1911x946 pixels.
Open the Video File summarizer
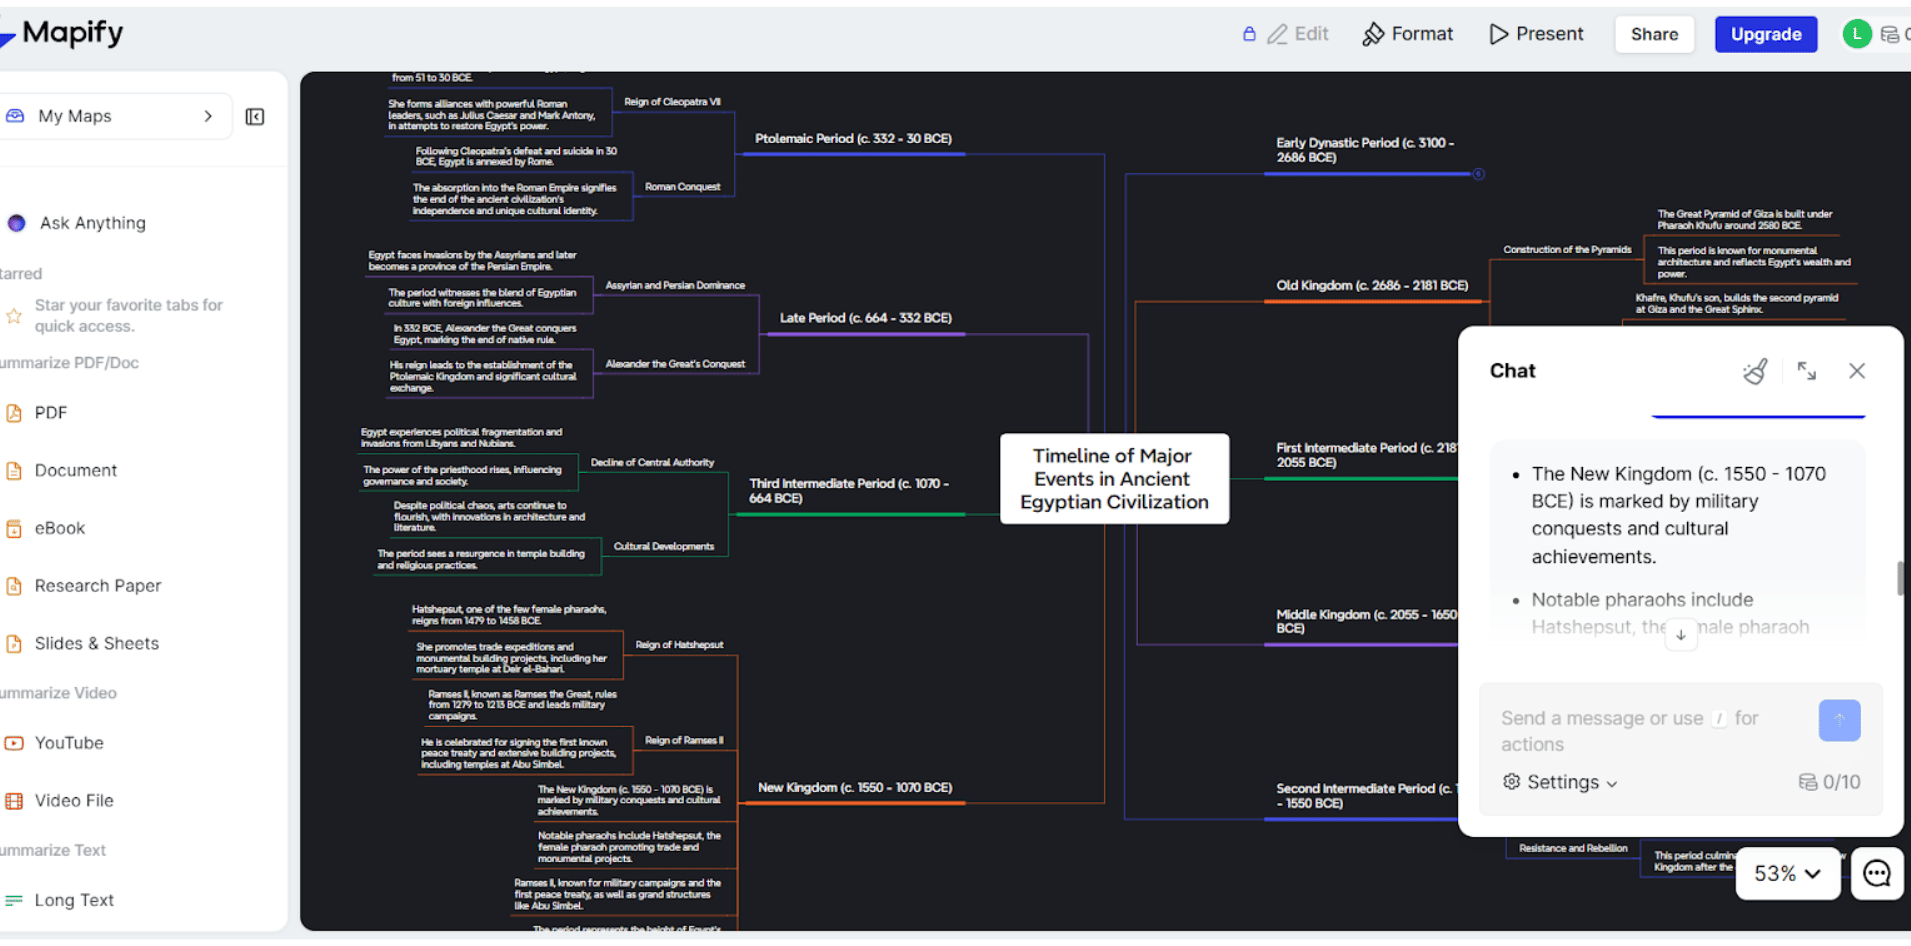point(73,800)
